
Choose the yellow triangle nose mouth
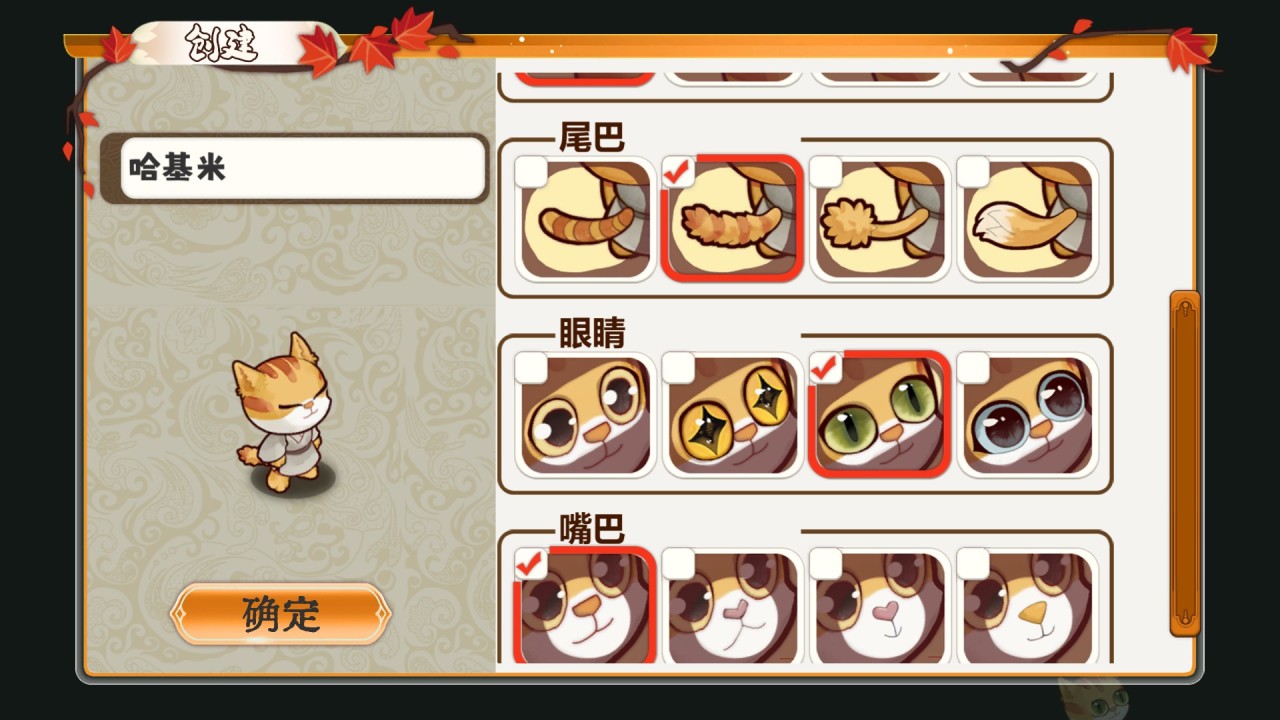click(1028, 605)
